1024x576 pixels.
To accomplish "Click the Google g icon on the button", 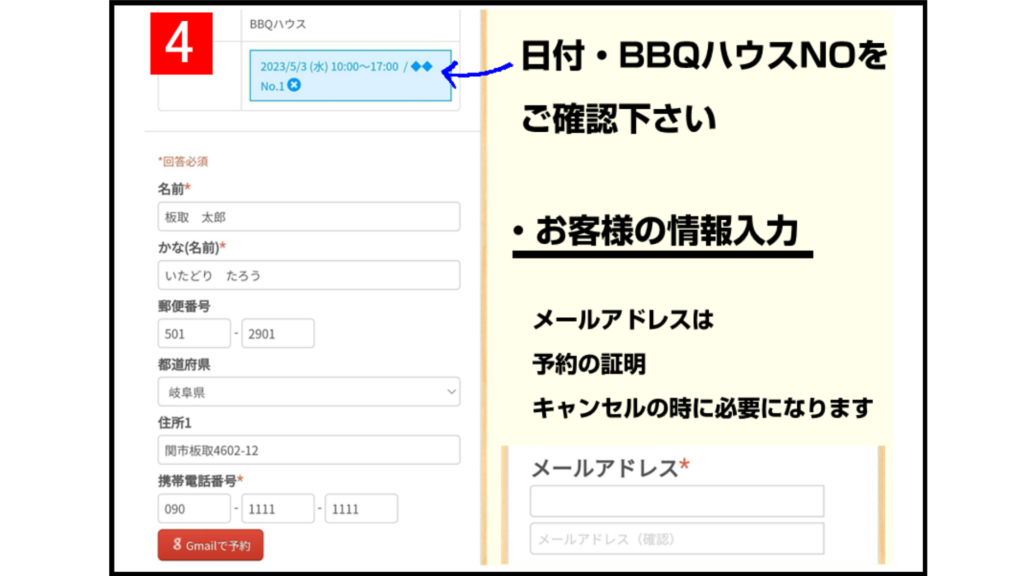I will click(x=177, y=545).
